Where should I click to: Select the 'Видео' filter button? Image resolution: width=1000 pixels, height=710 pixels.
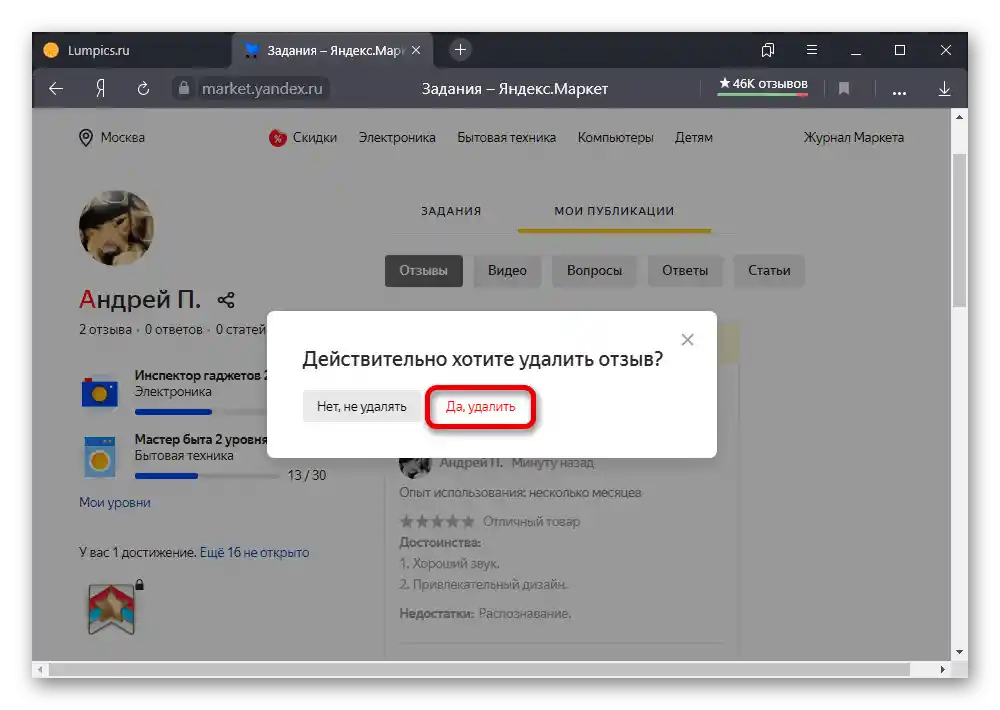[x=507, y=270]
